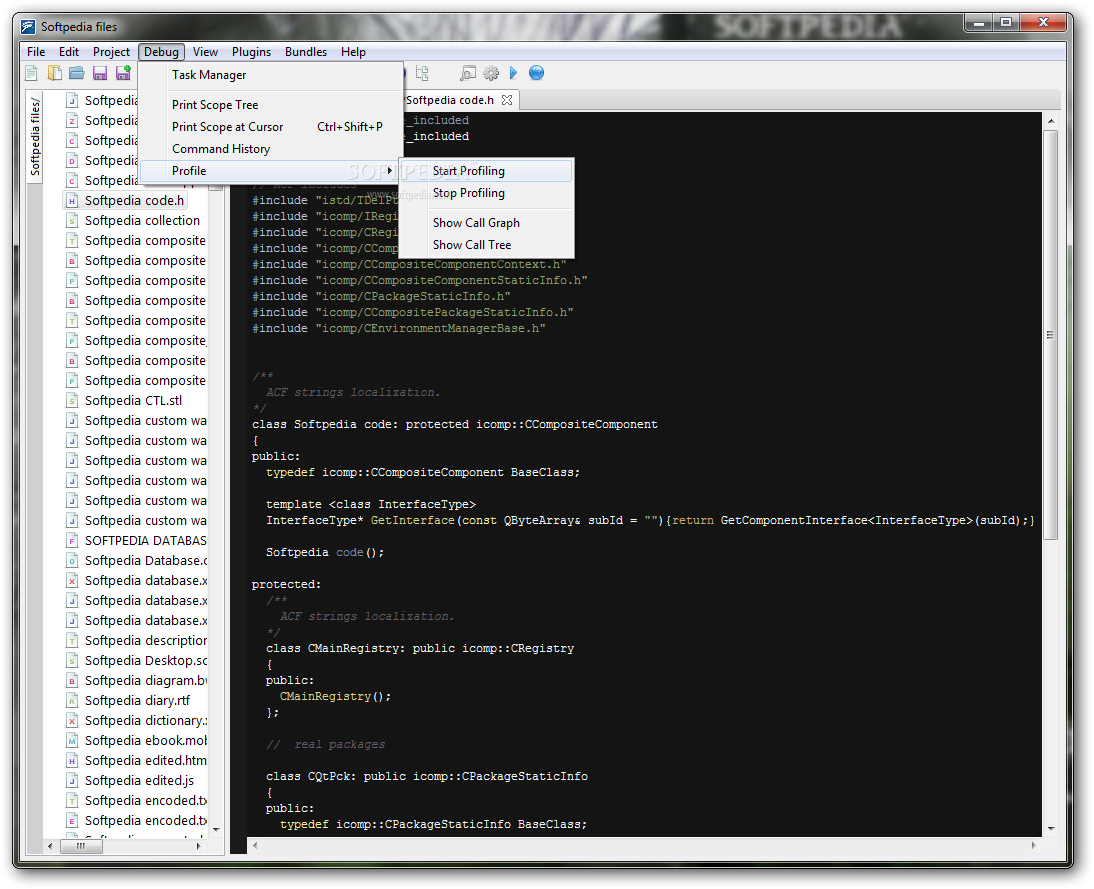
Task: Select Print Scope at Cursor entry
Action: coord(271,127)
